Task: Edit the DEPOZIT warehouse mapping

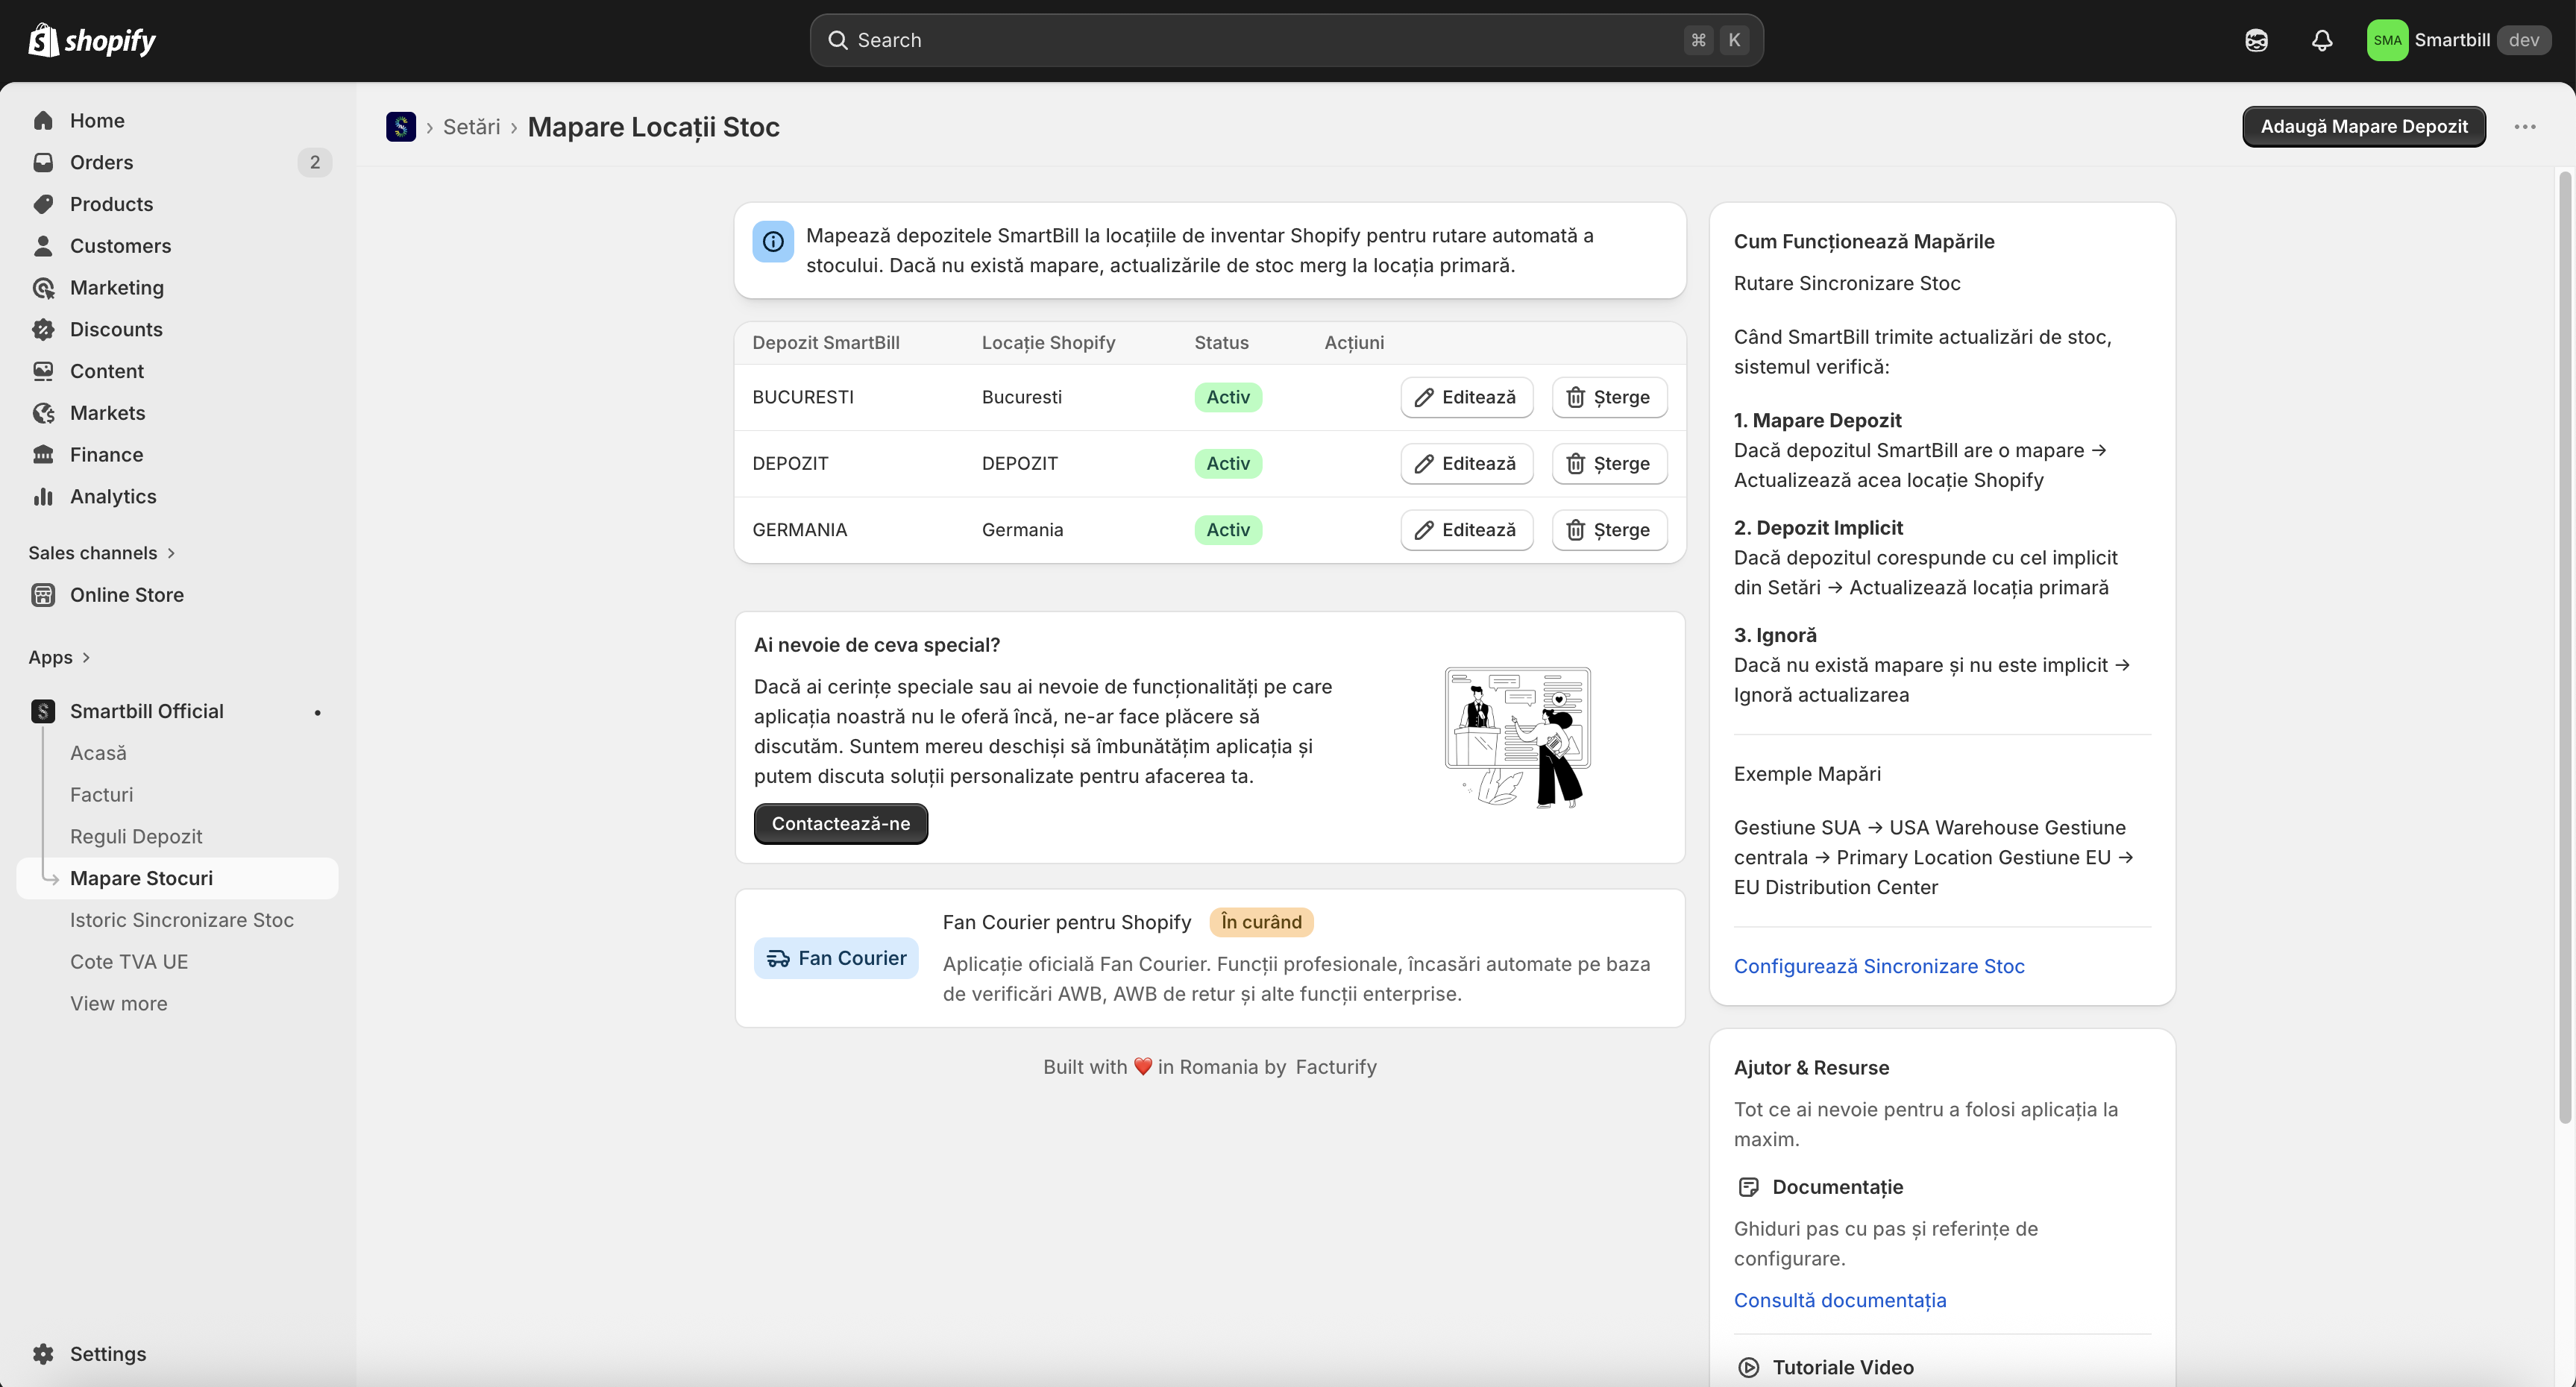Action: point(1466,463)
